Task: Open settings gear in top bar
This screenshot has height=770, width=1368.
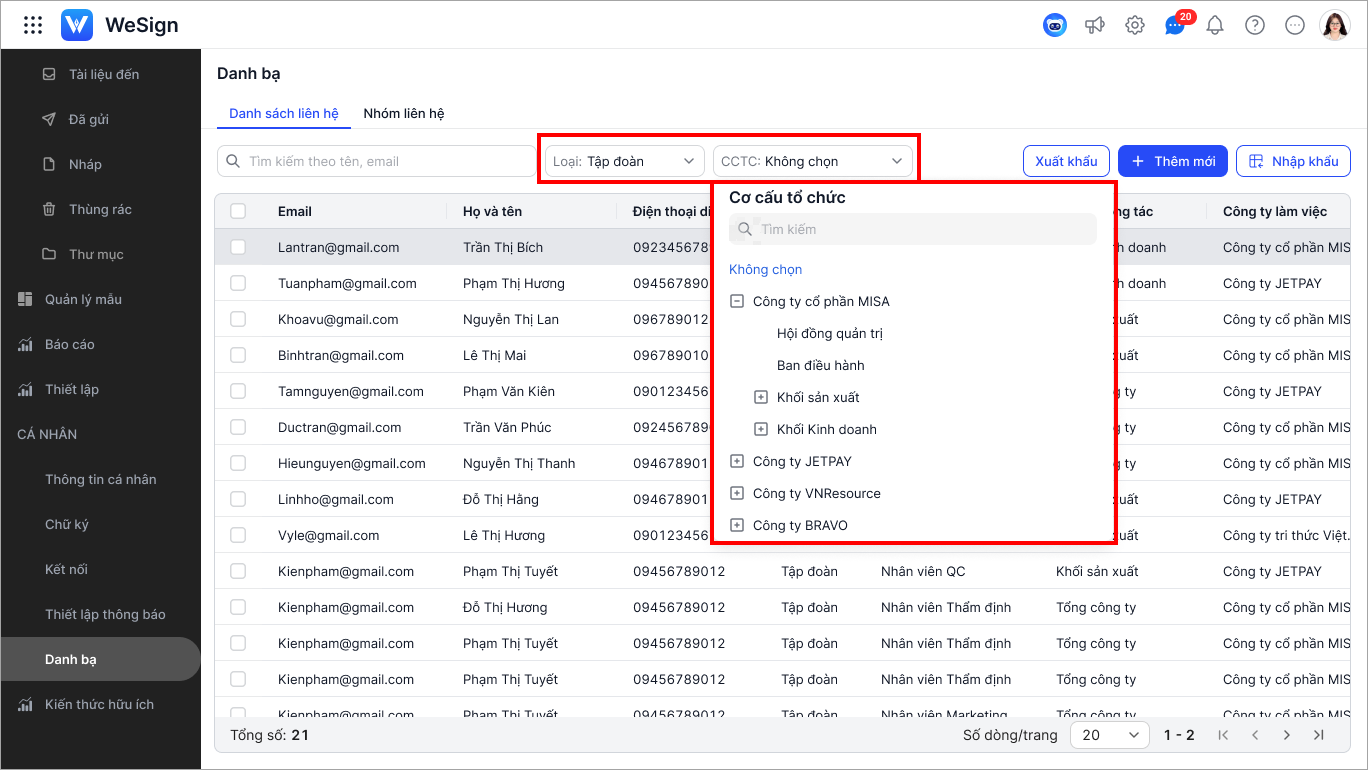Action: [x=1135, y=25]
